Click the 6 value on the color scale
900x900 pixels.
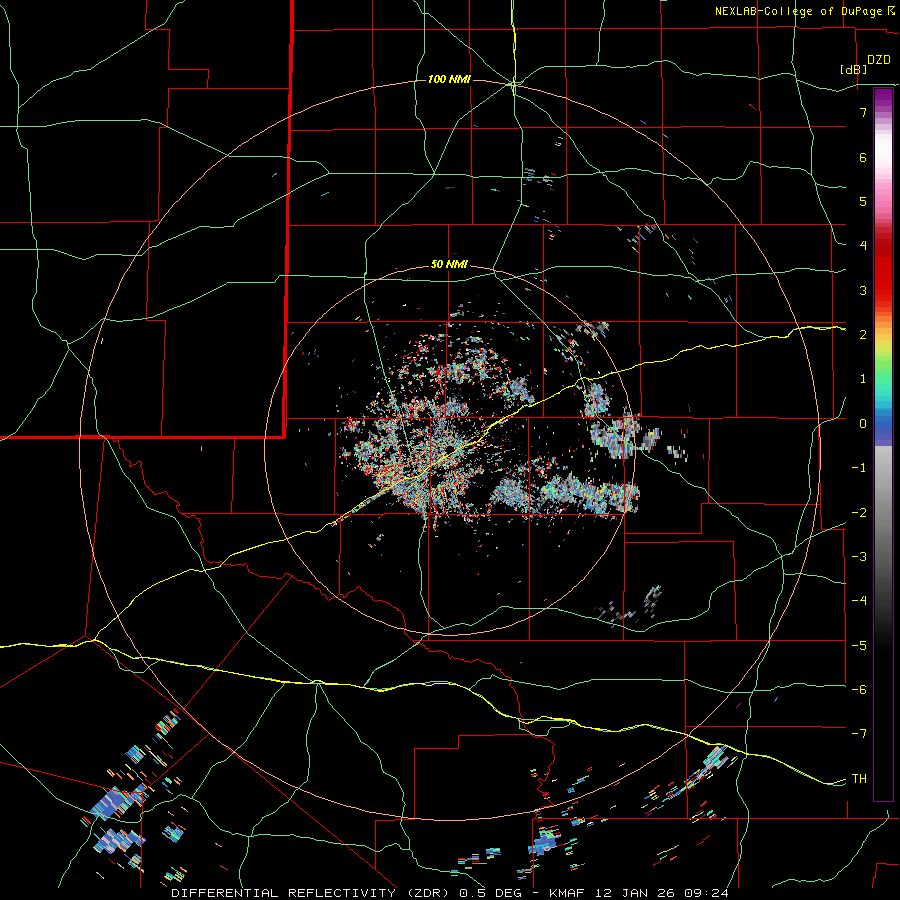click(x=863, y=157)
